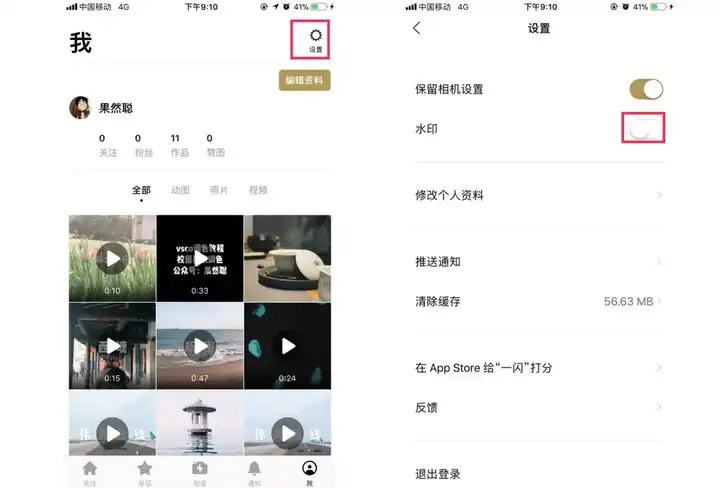Open 推送通知 chevron
The width and height of the screenshot is (720, 488).
click(659, 262)
